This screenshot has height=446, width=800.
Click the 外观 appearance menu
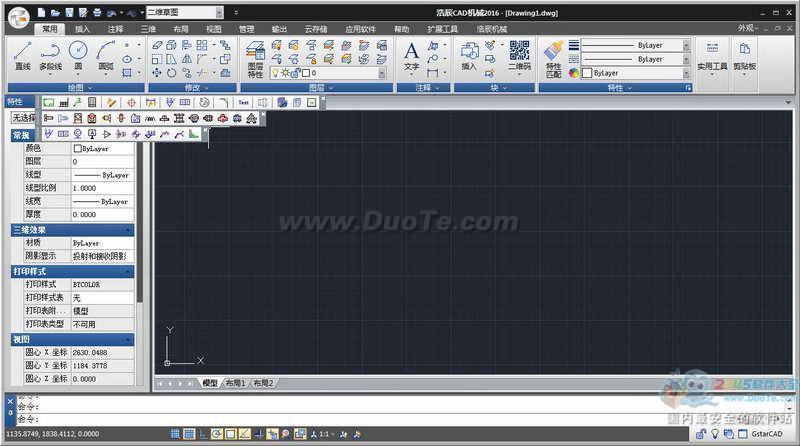[747, 29]
